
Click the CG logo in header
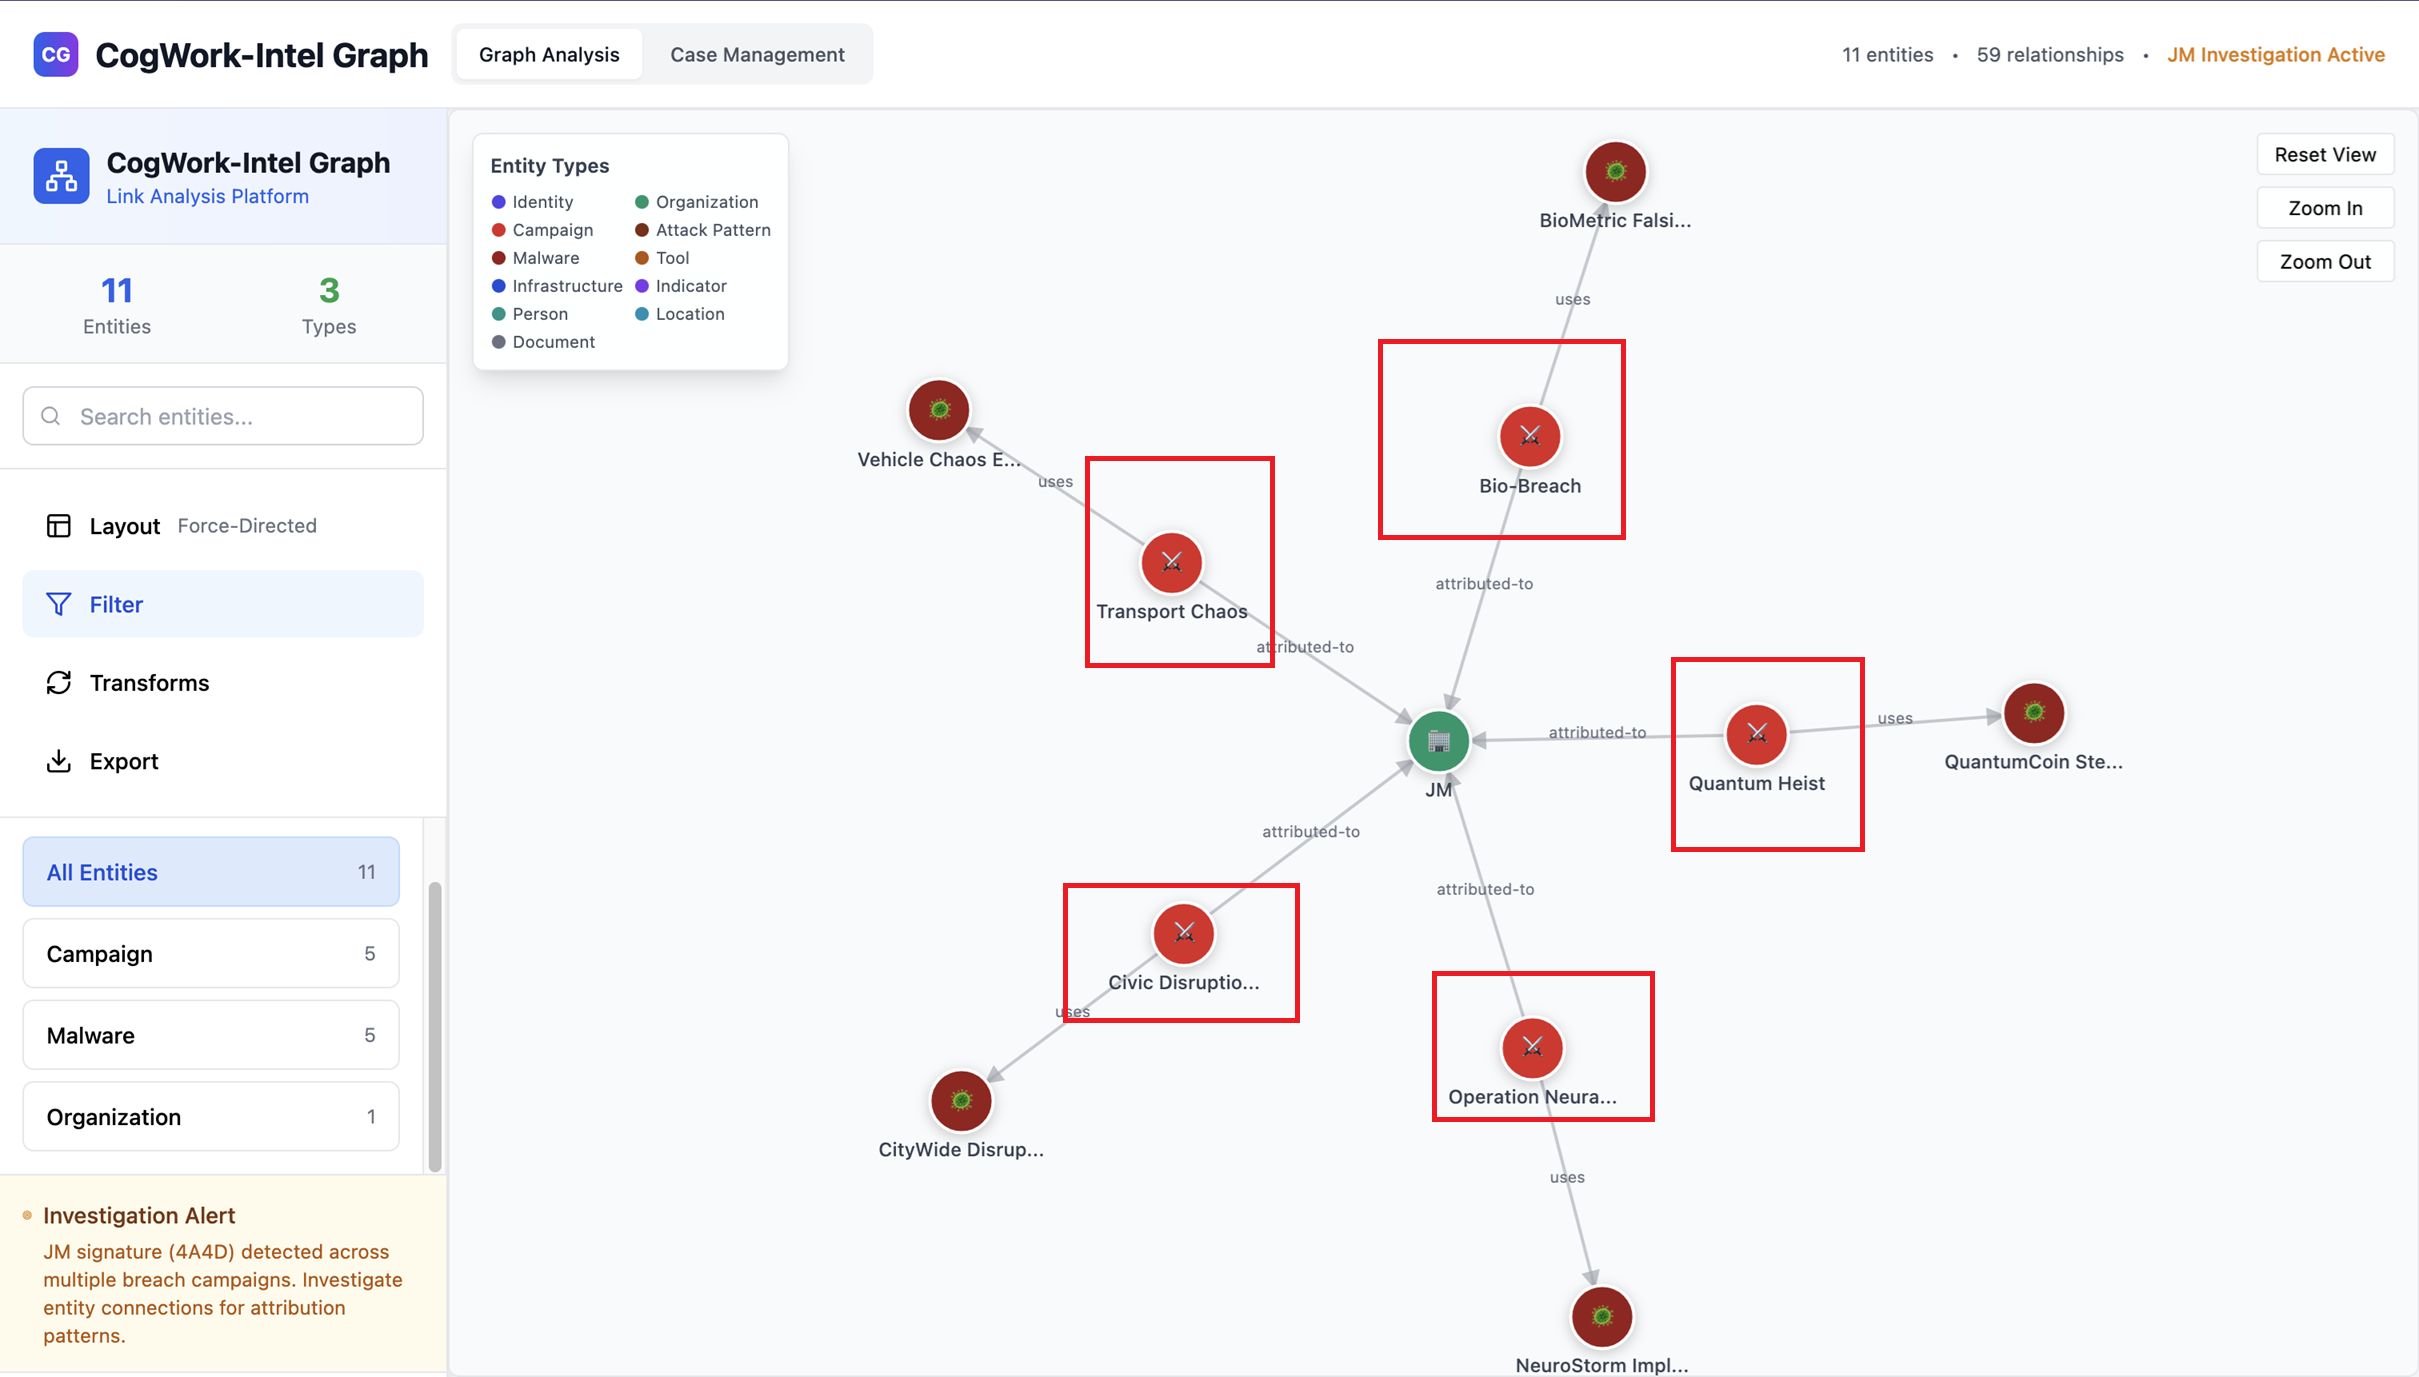[x=56, y=54]
